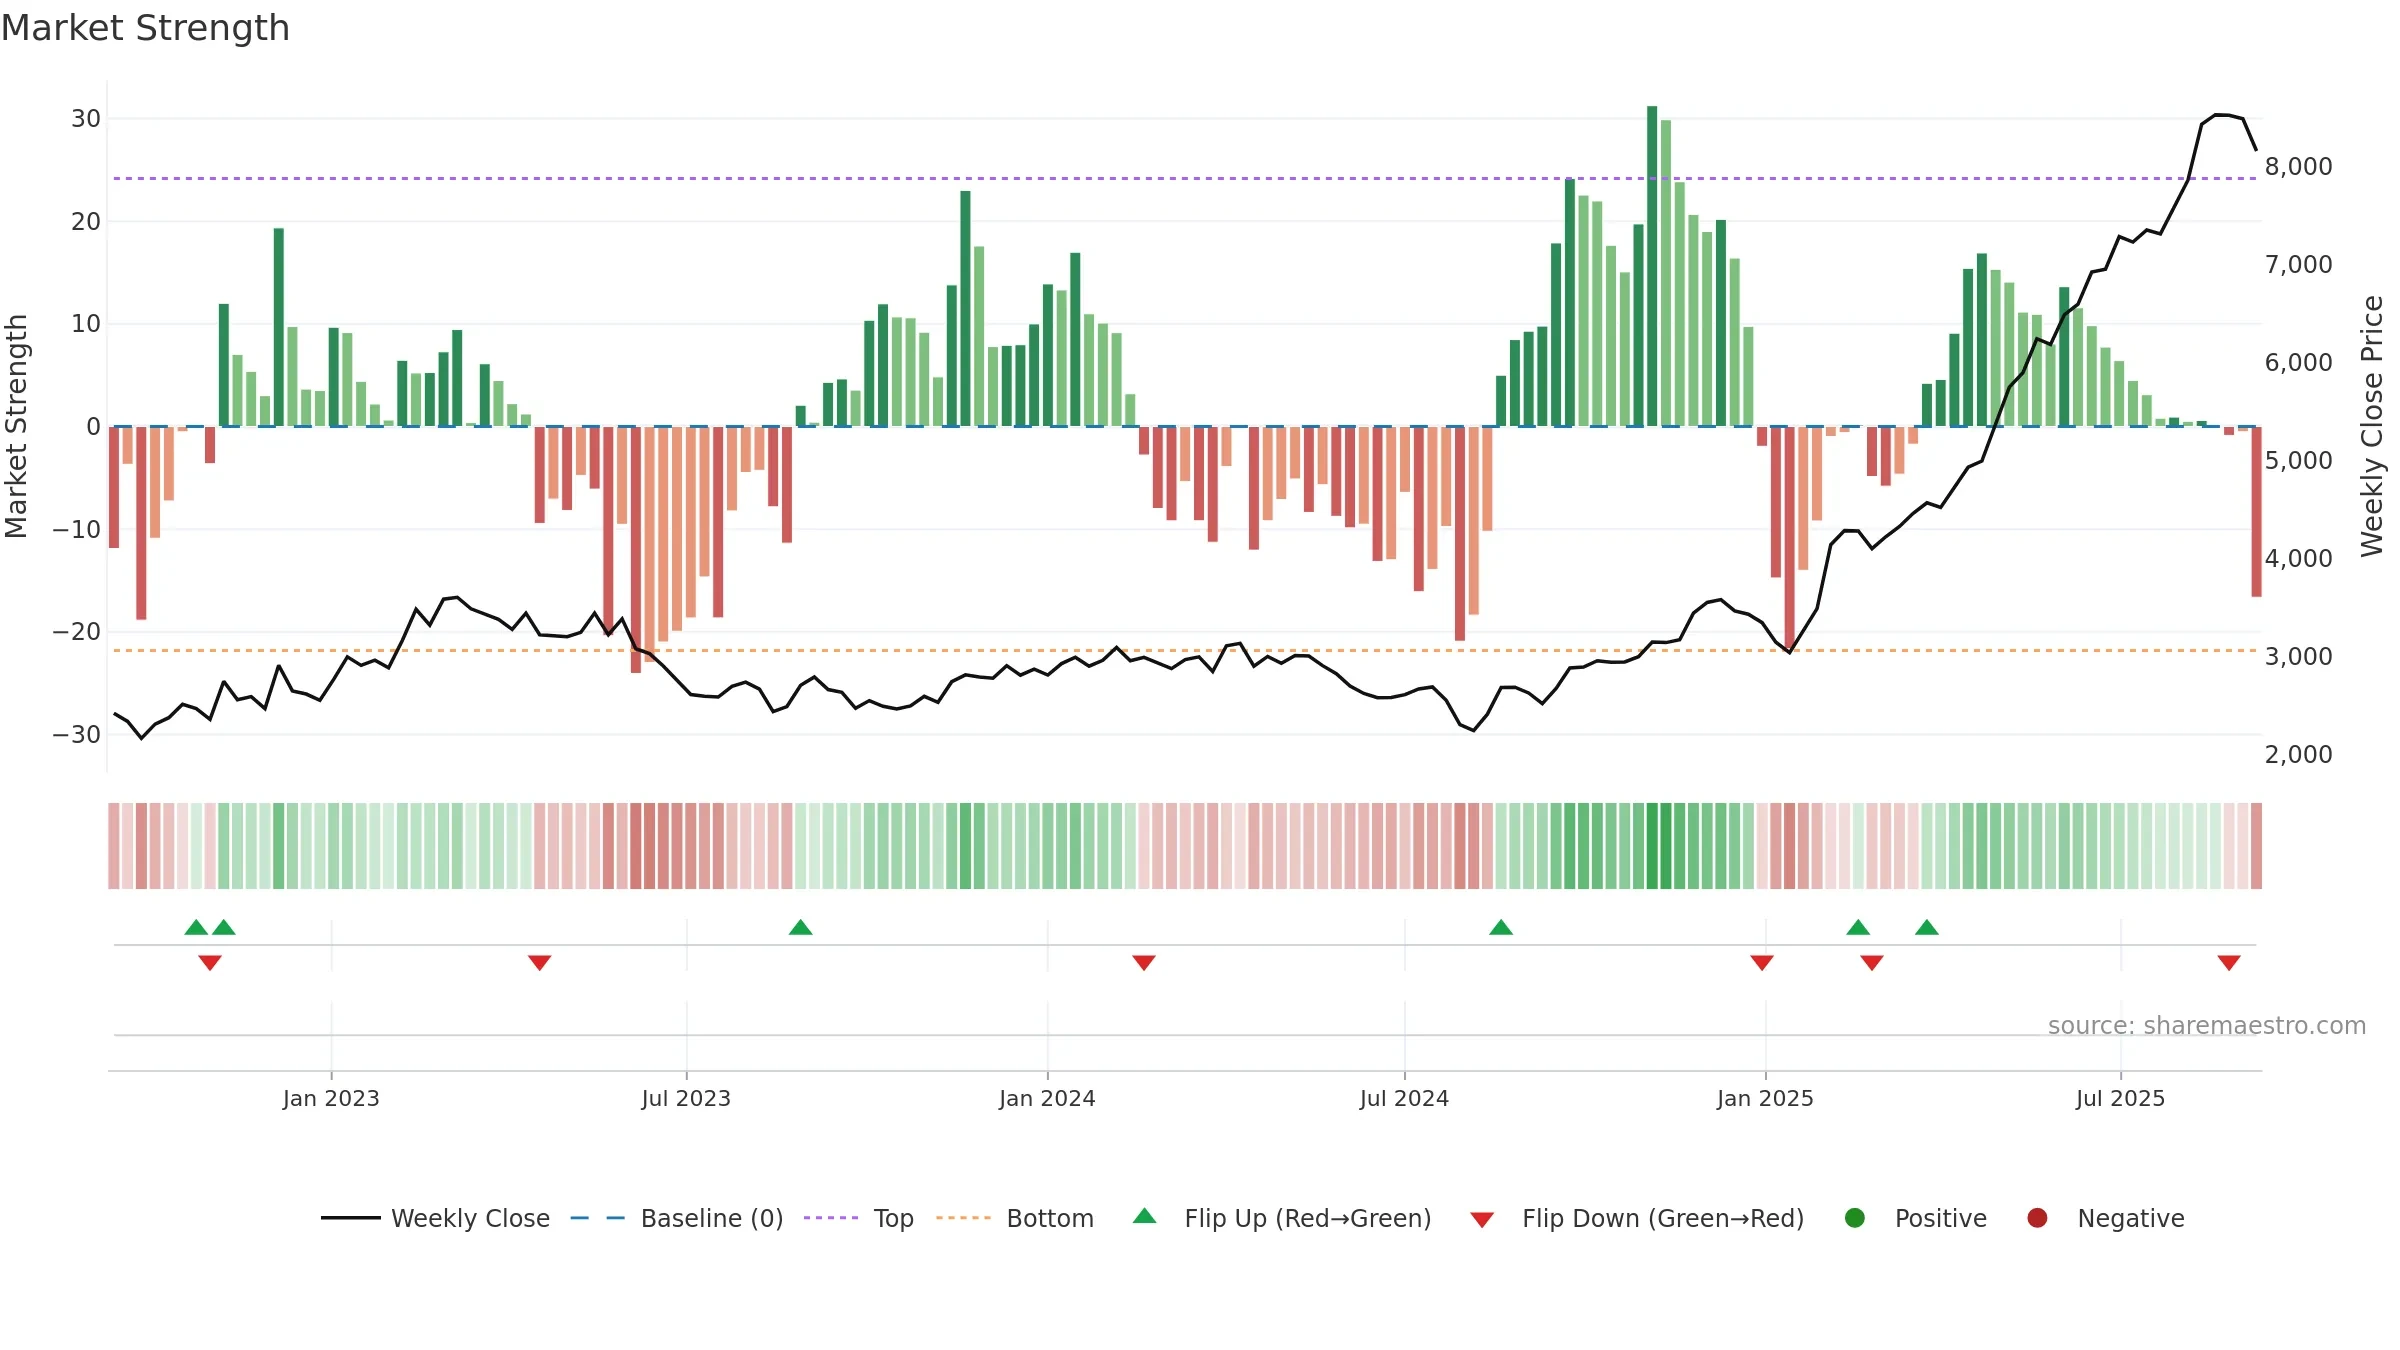Click the black Weekly Close legend line
This screenshot has width=2400, height=1350.
(350, 1218)
